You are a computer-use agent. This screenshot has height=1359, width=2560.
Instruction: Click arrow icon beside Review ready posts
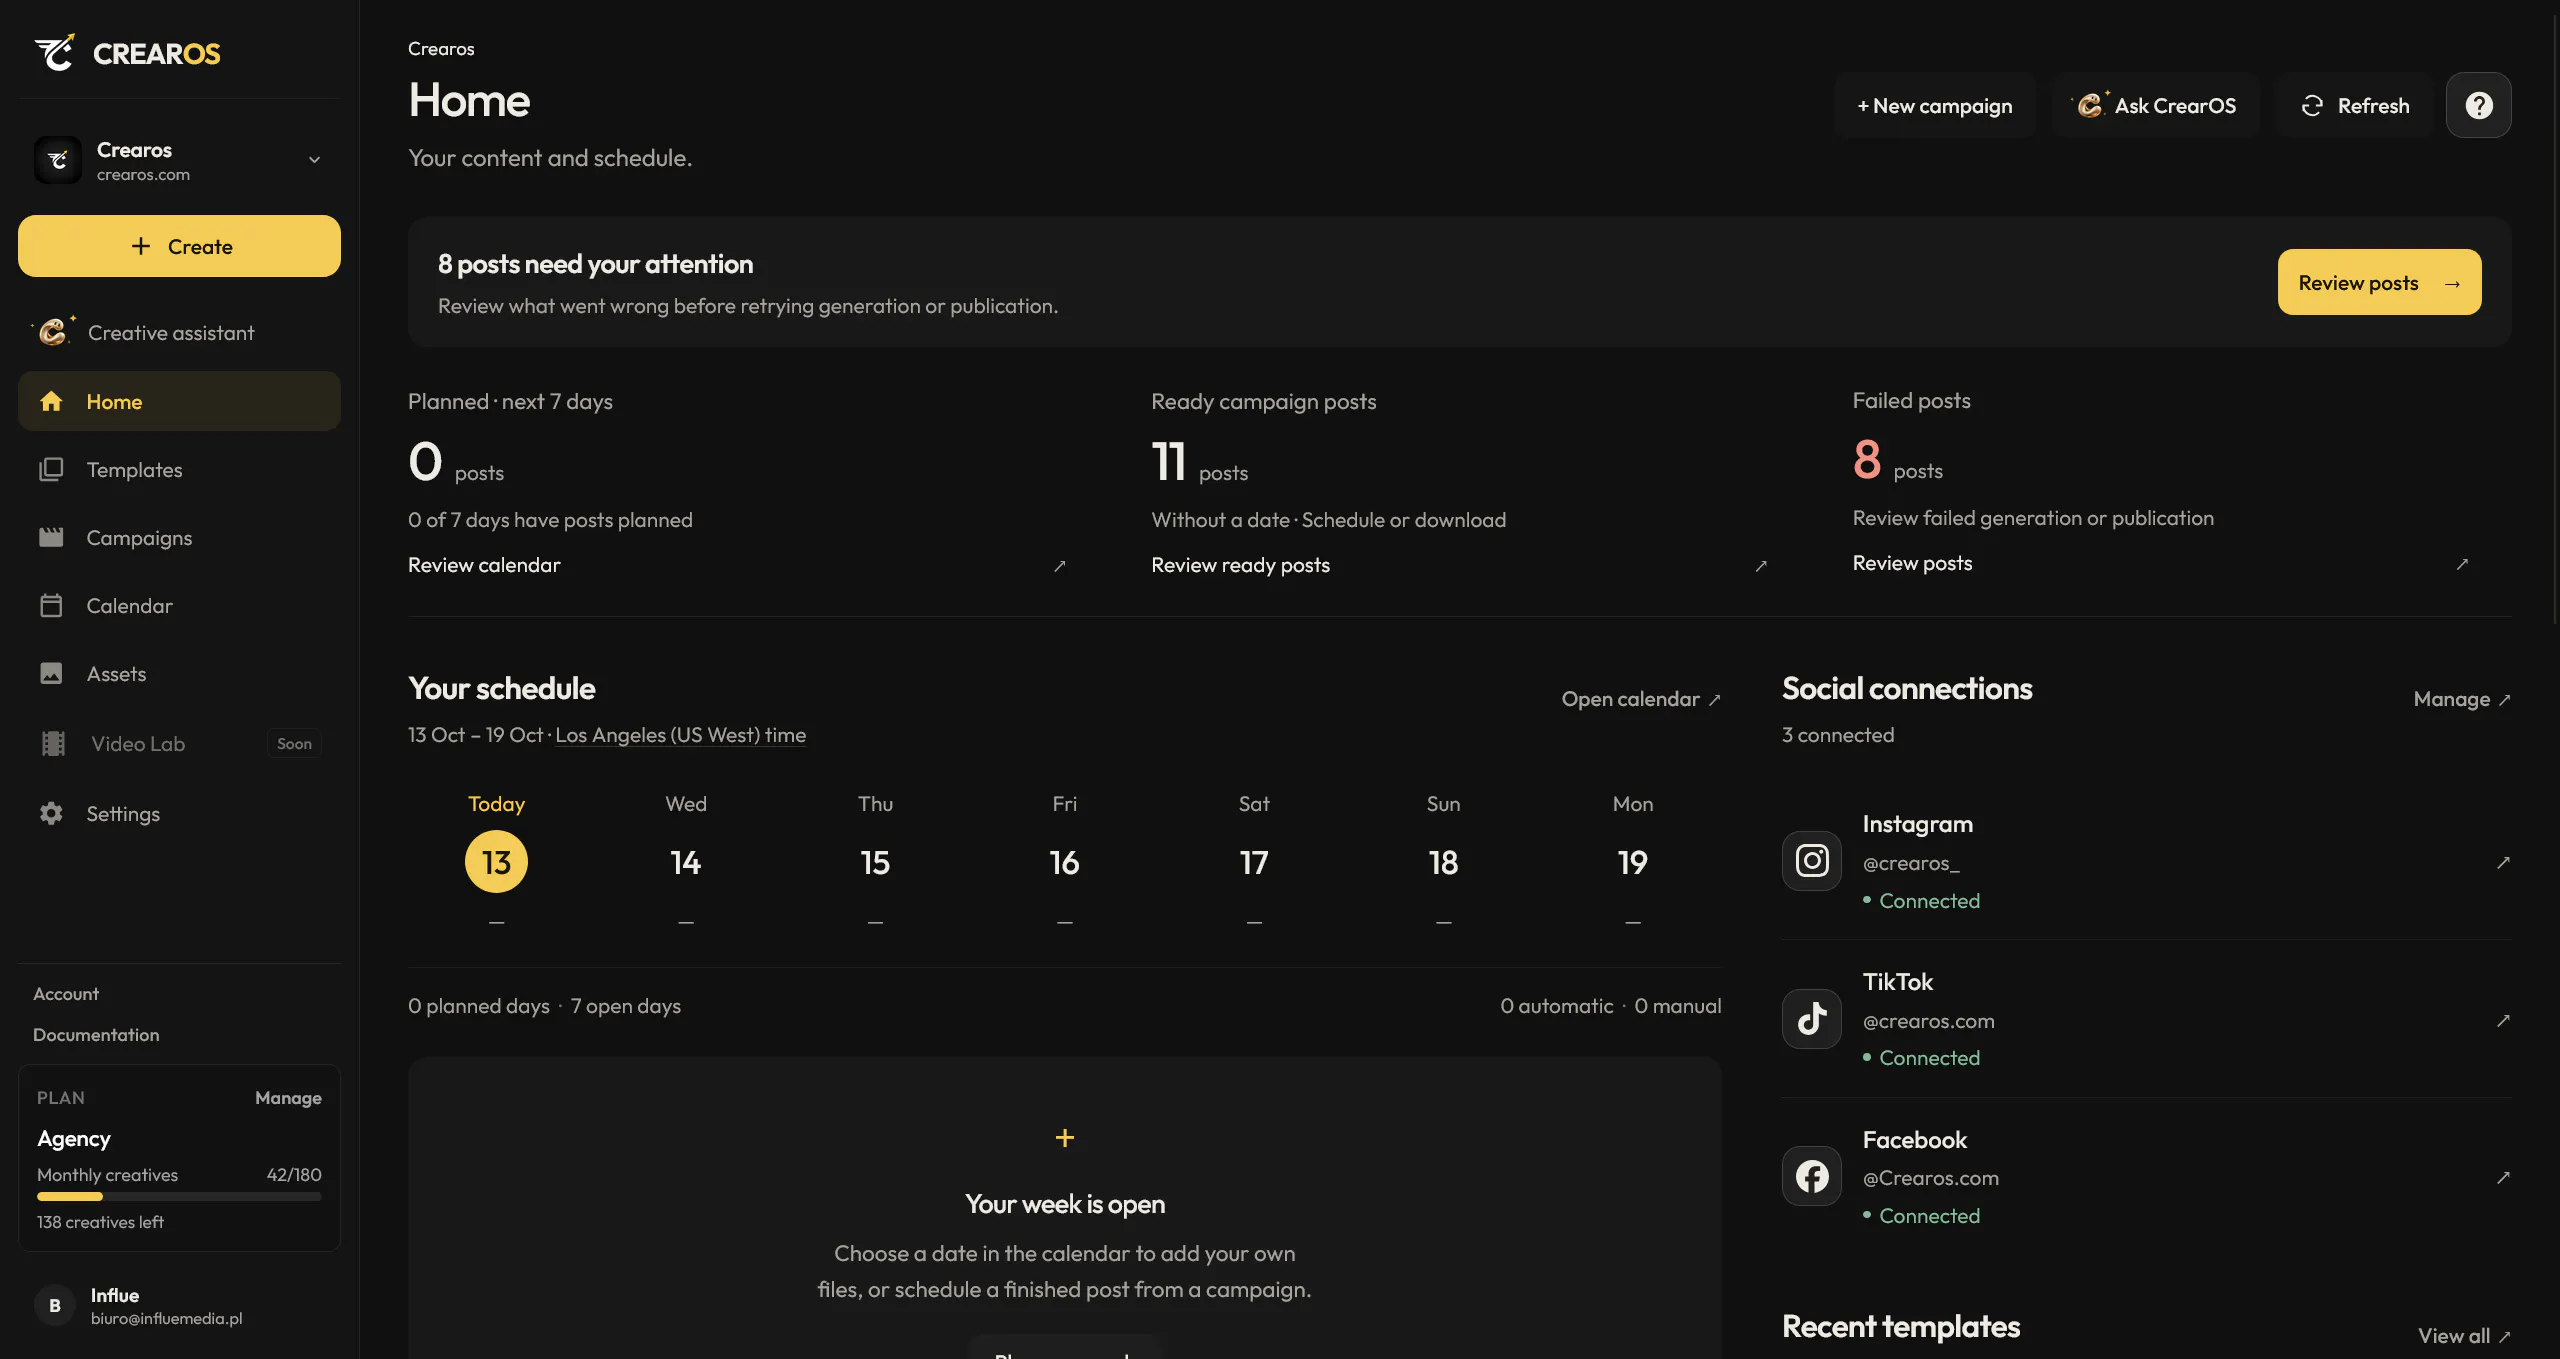pyautogui.click(x=1761, y=566)
